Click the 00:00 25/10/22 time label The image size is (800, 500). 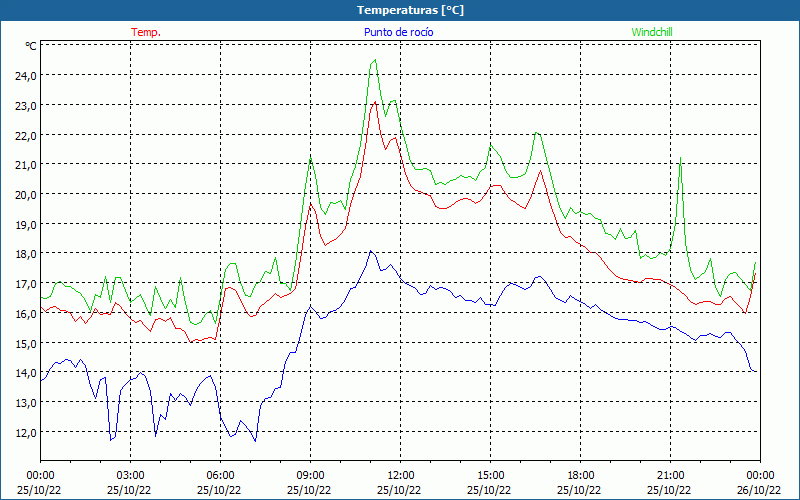[39, 483]
